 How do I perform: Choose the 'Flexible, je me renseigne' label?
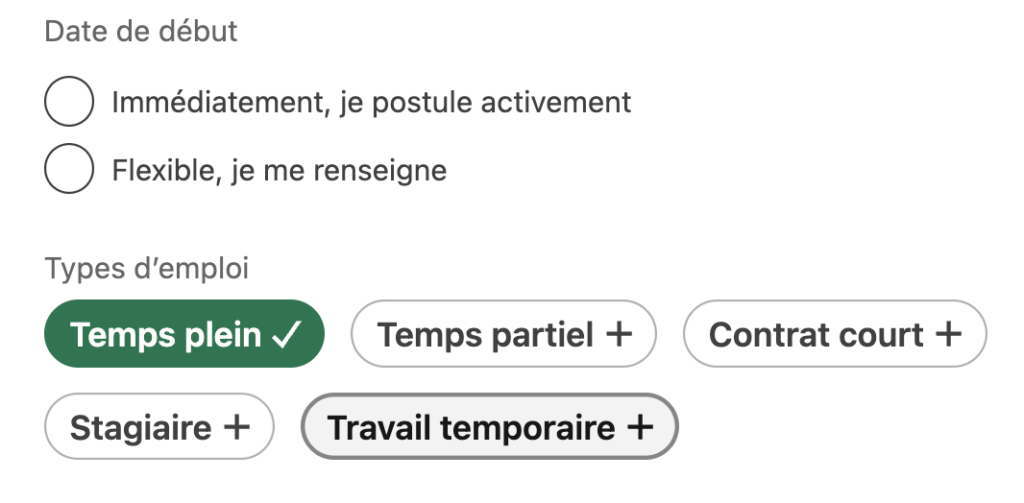coord(279,171)
